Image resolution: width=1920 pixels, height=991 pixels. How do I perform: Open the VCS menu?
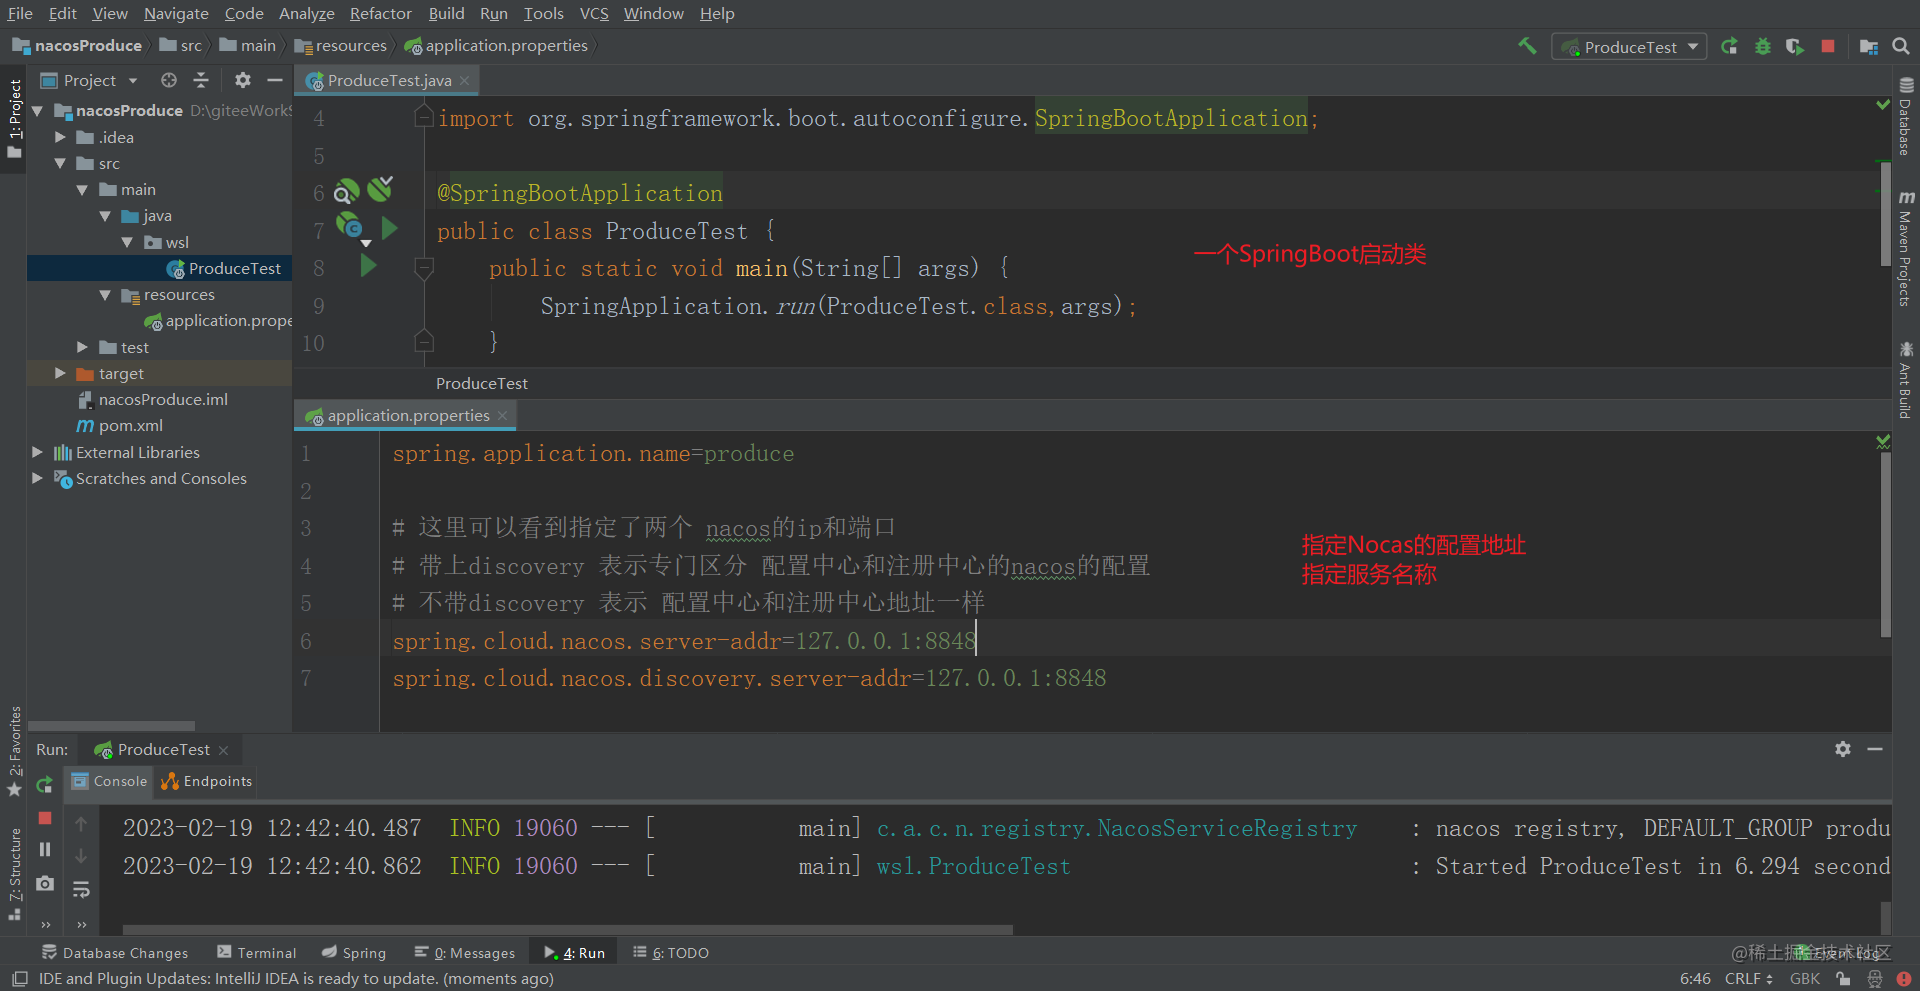point(594,13)
